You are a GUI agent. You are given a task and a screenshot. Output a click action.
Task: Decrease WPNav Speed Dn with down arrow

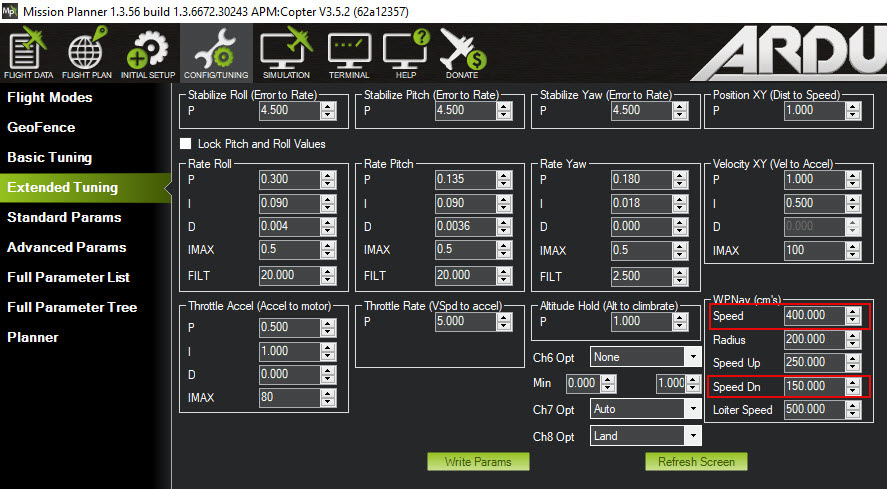click(x=852, y=390)
